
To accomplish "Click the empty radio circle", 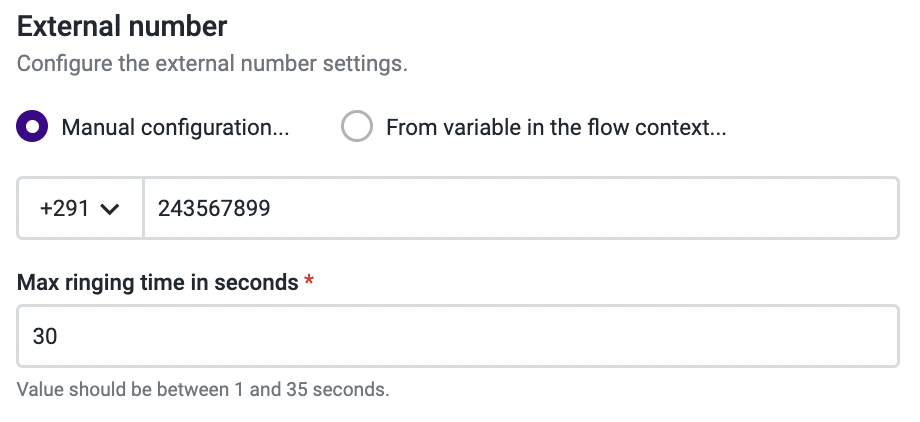I will tap(357, 128).
